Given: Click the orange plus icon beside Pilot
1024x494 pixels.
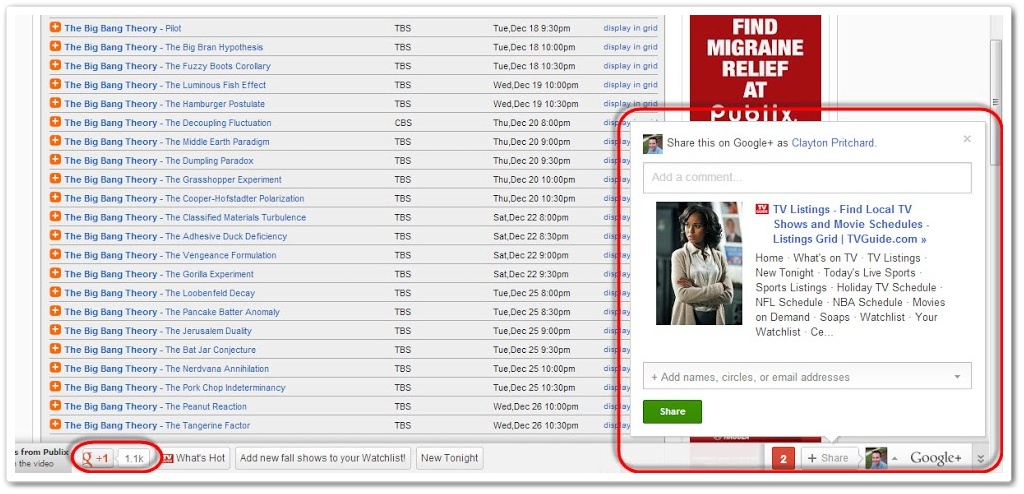Looking at the screenshot, I should [x=56, y=27].
